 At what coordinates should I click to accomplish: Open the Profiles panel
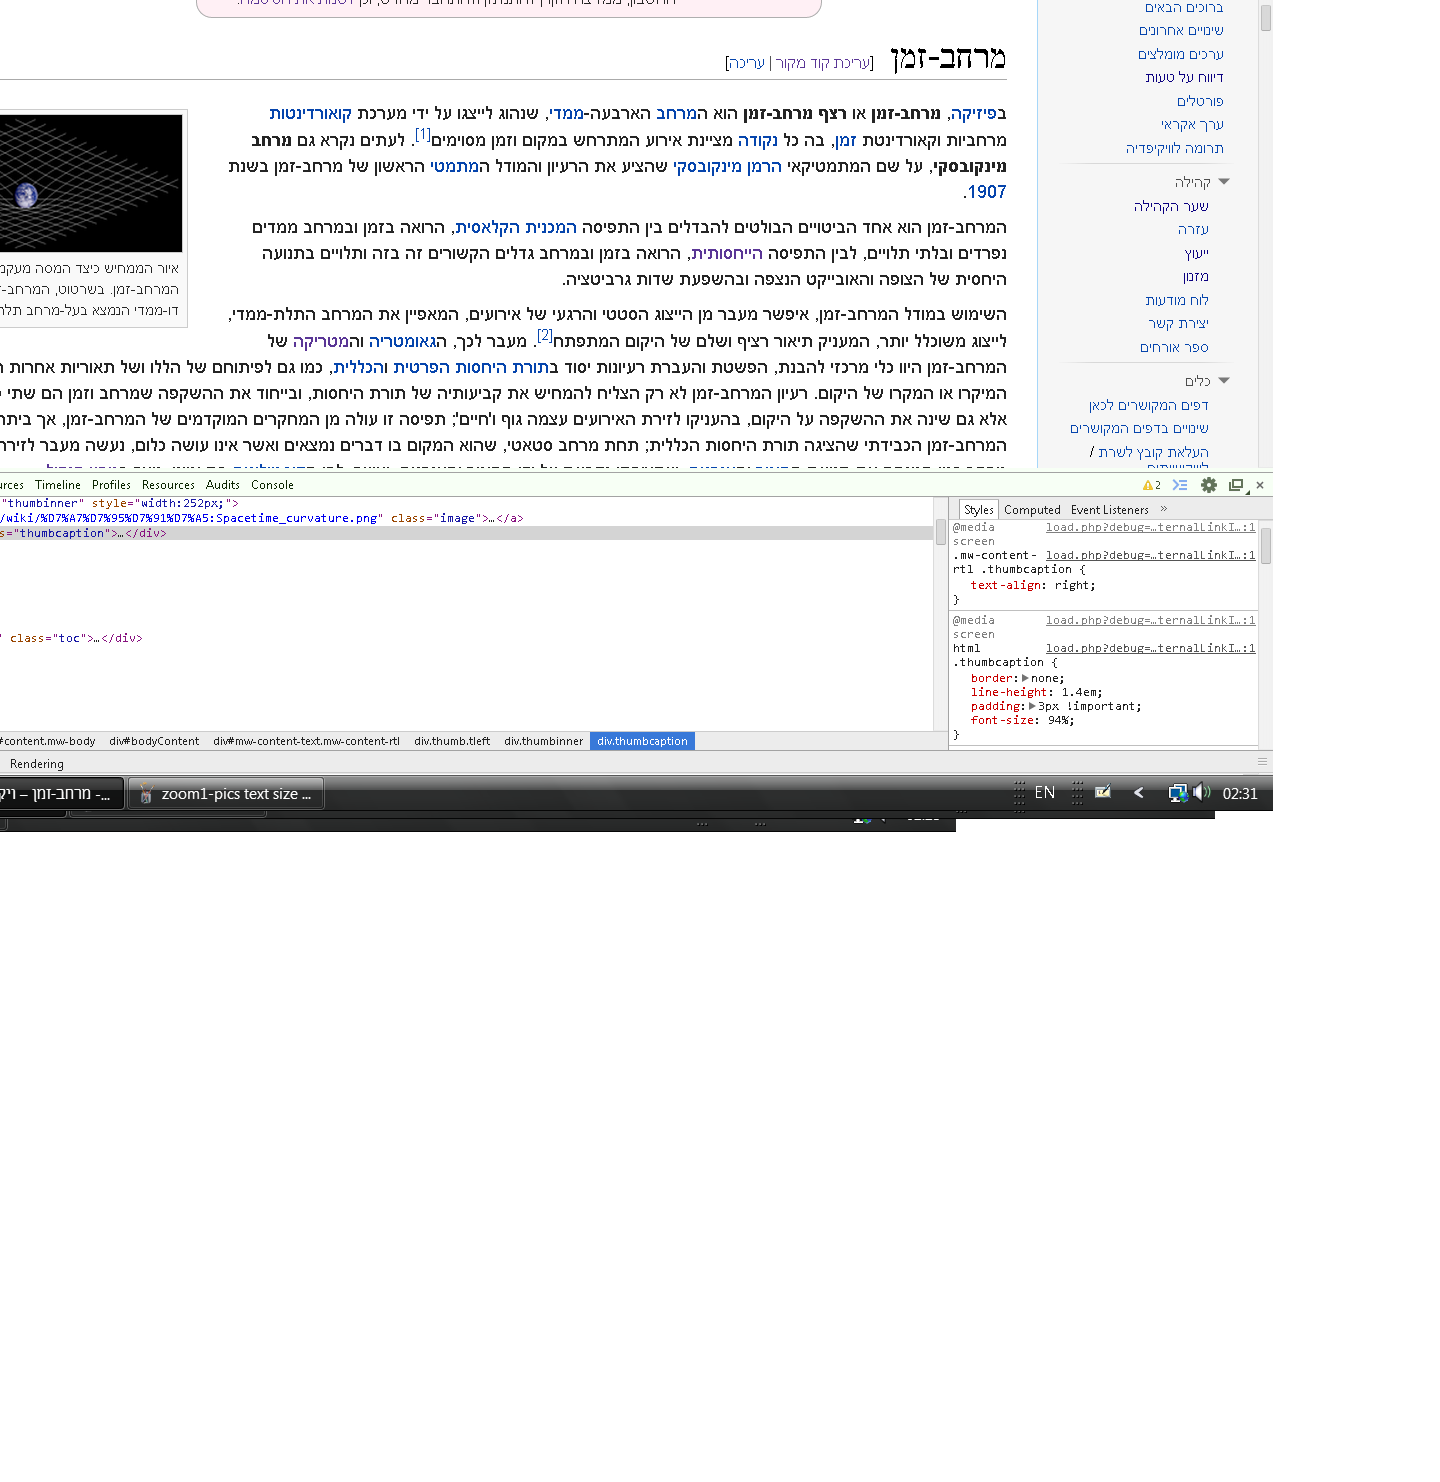point(111,485)
